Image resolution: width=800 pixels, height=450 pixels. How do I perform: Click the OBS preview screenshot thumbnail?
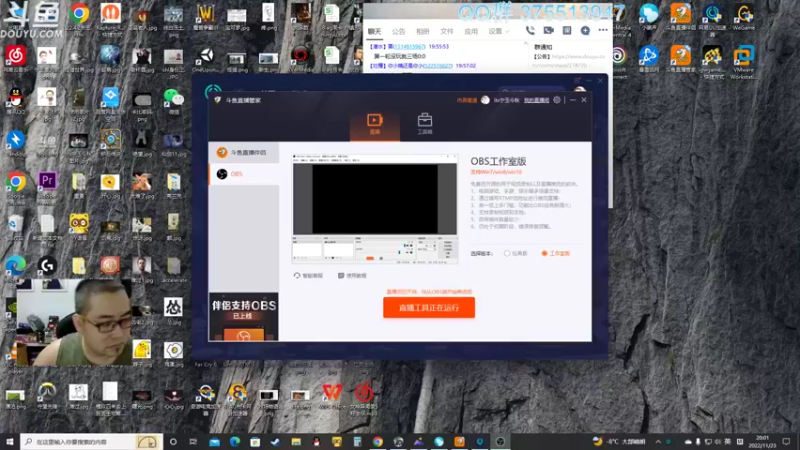375,209
